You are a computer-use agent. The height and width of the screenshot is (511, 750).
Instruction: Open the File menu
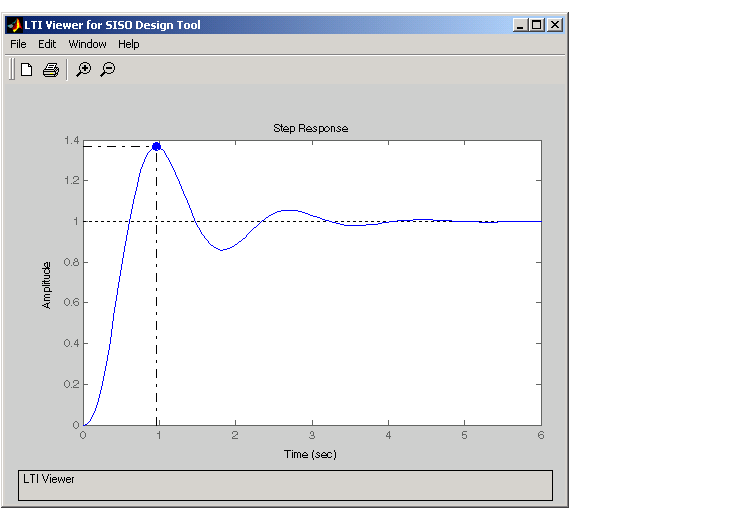tap(18, 44)
